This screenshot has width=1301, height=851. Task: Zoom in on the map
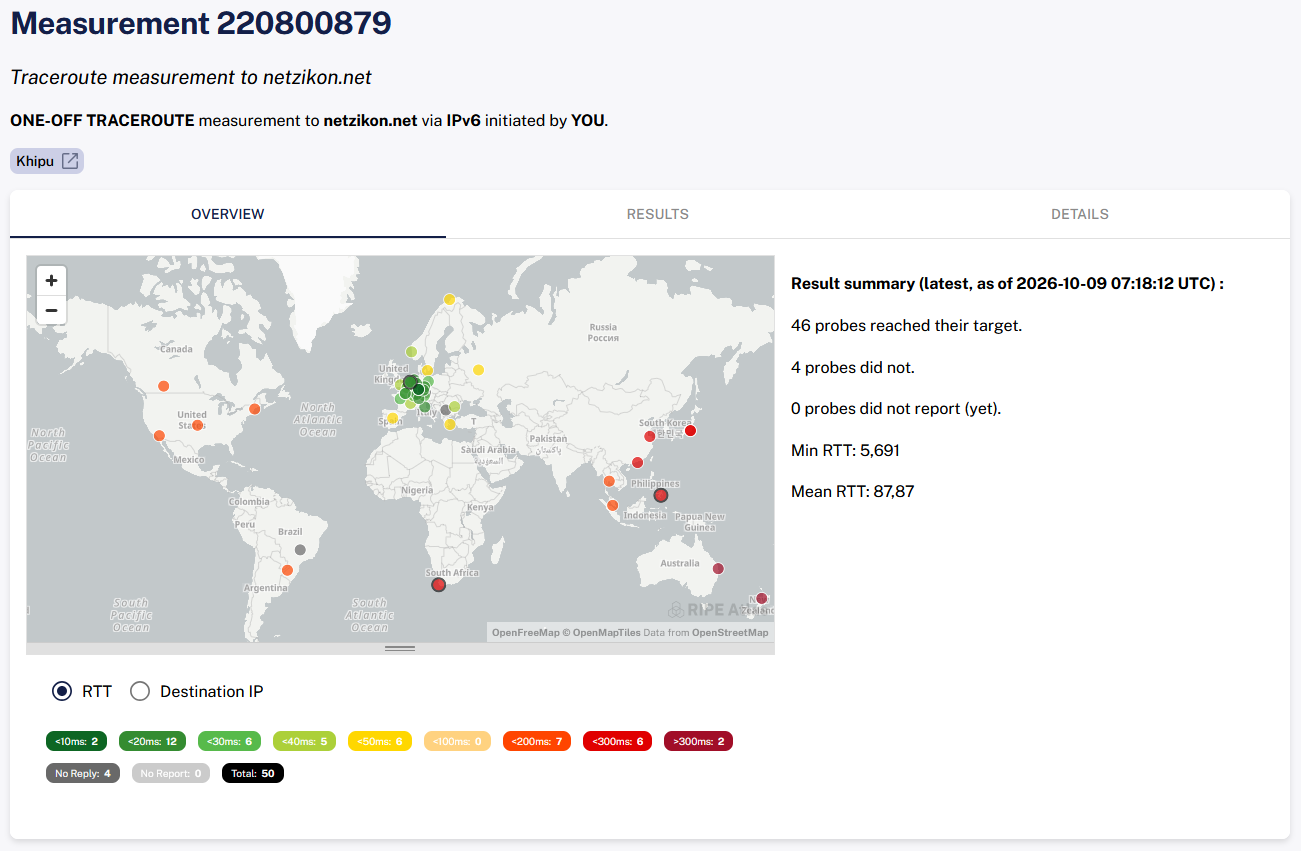[x=51, y=281]
